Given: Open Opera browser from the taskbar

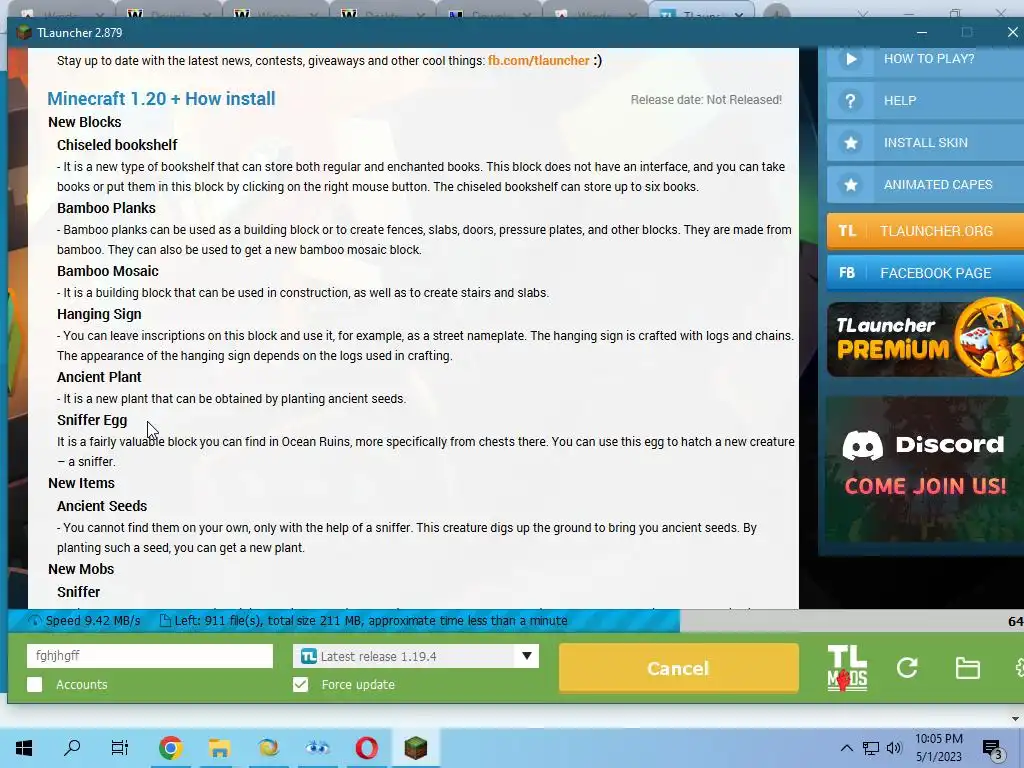Looking at the screenshot, I should click(x=366, y=748).
